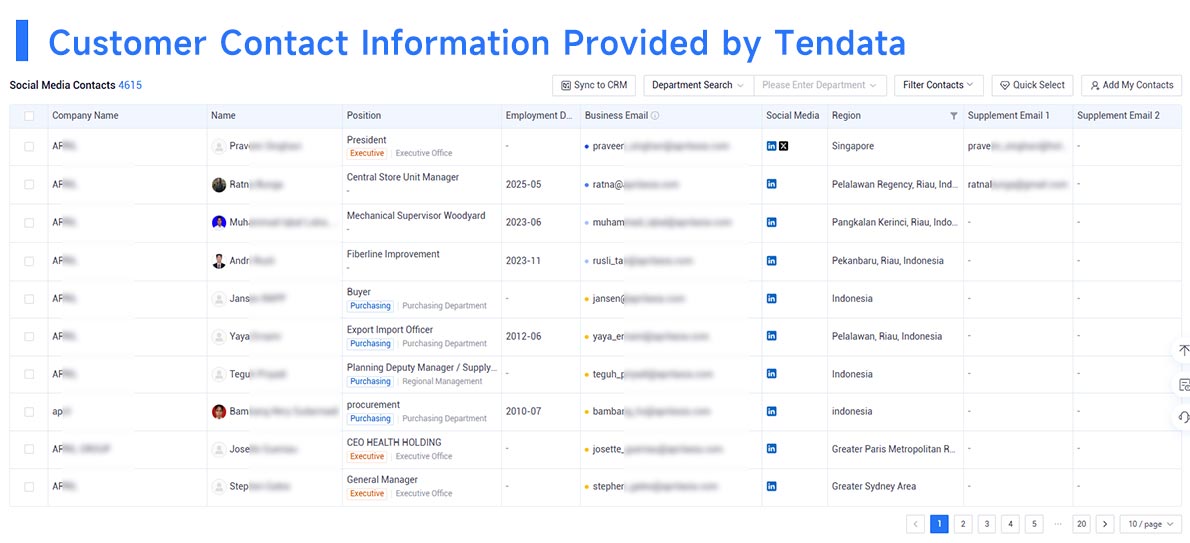Viewport: 1190px width, 543px height.
Task: Select page 1 in pagination
Action: 940,524
